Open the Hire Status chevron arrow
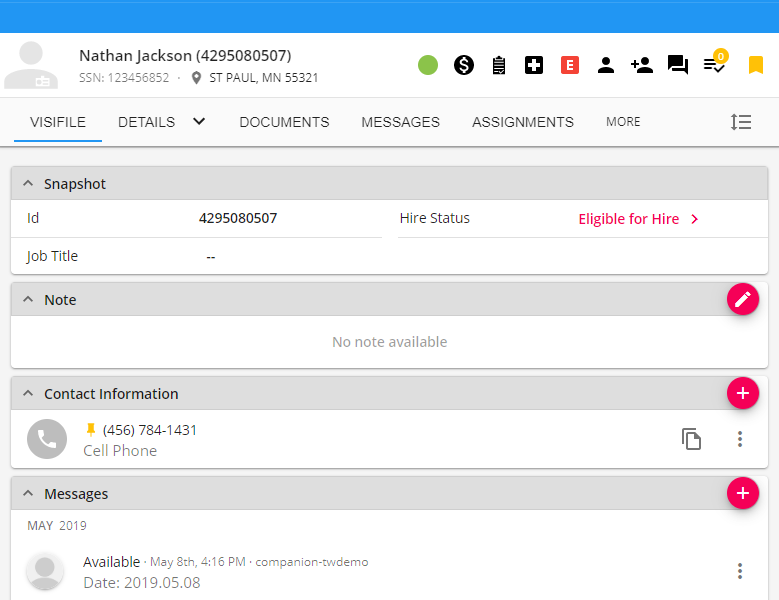This screenshot has width=779, height=600. click(695, 219)
